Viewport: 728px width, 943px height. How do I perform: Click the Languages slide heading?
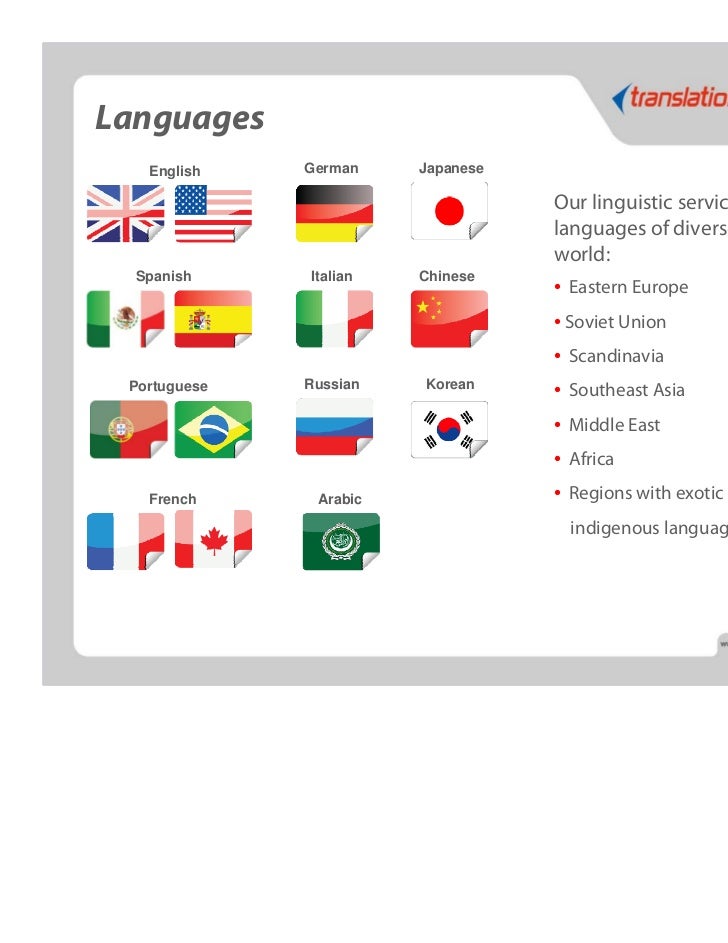click(180, 117)
